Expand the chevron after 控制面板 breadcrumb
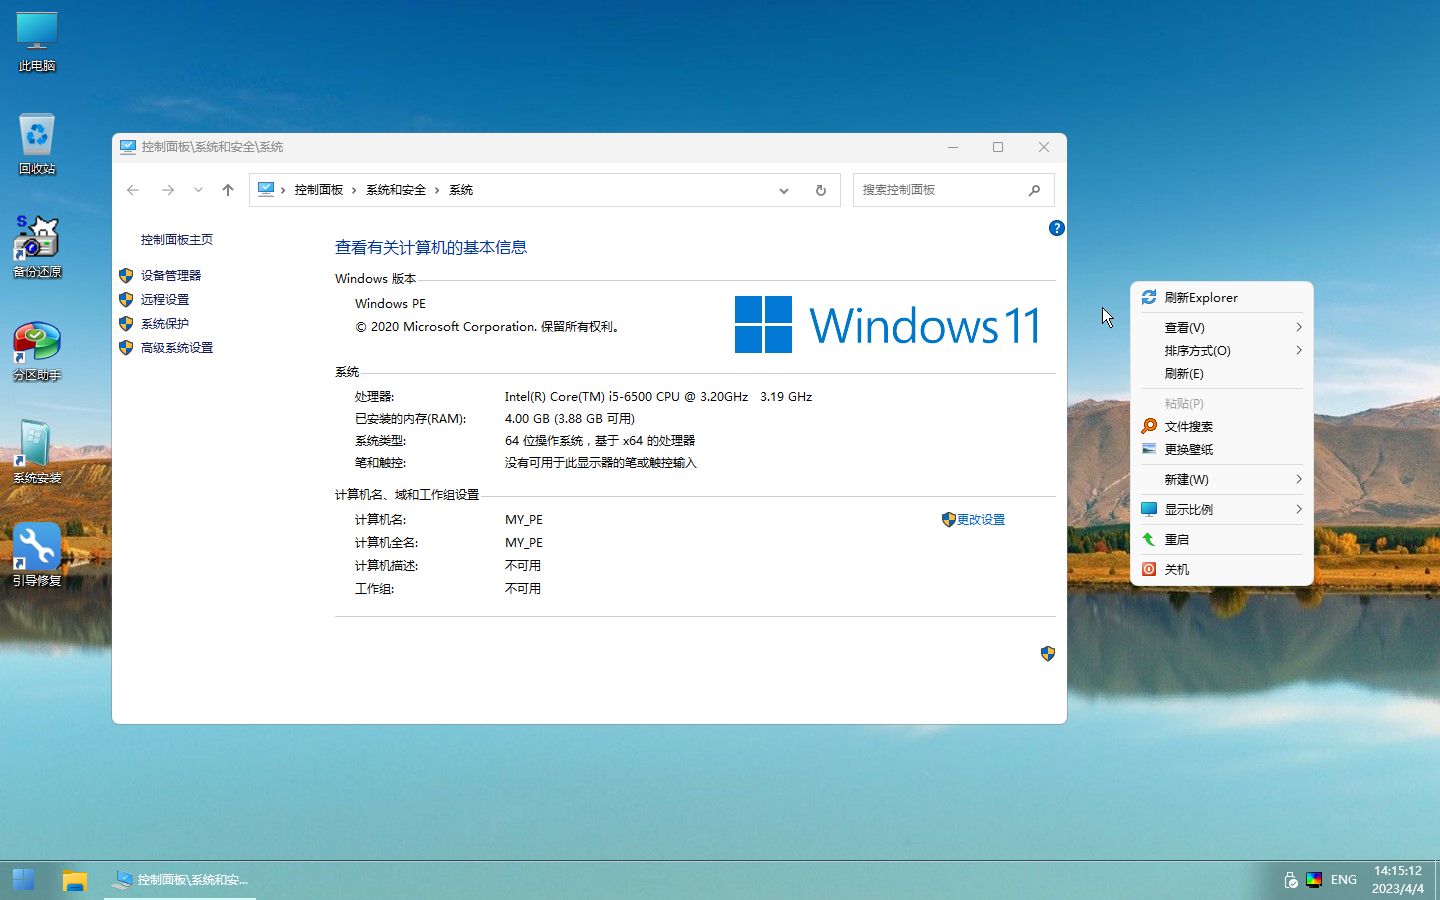The height and width of the screenshot is (900, 1440). coord(354,190)
